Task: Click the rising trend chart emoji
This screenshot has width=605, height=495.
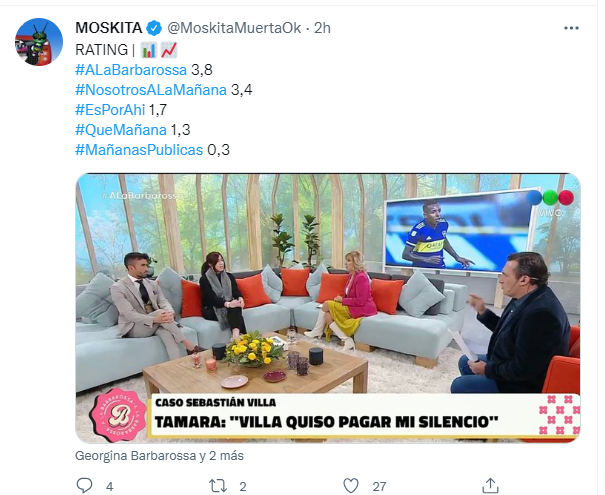Action: click(x=169, y=50)
